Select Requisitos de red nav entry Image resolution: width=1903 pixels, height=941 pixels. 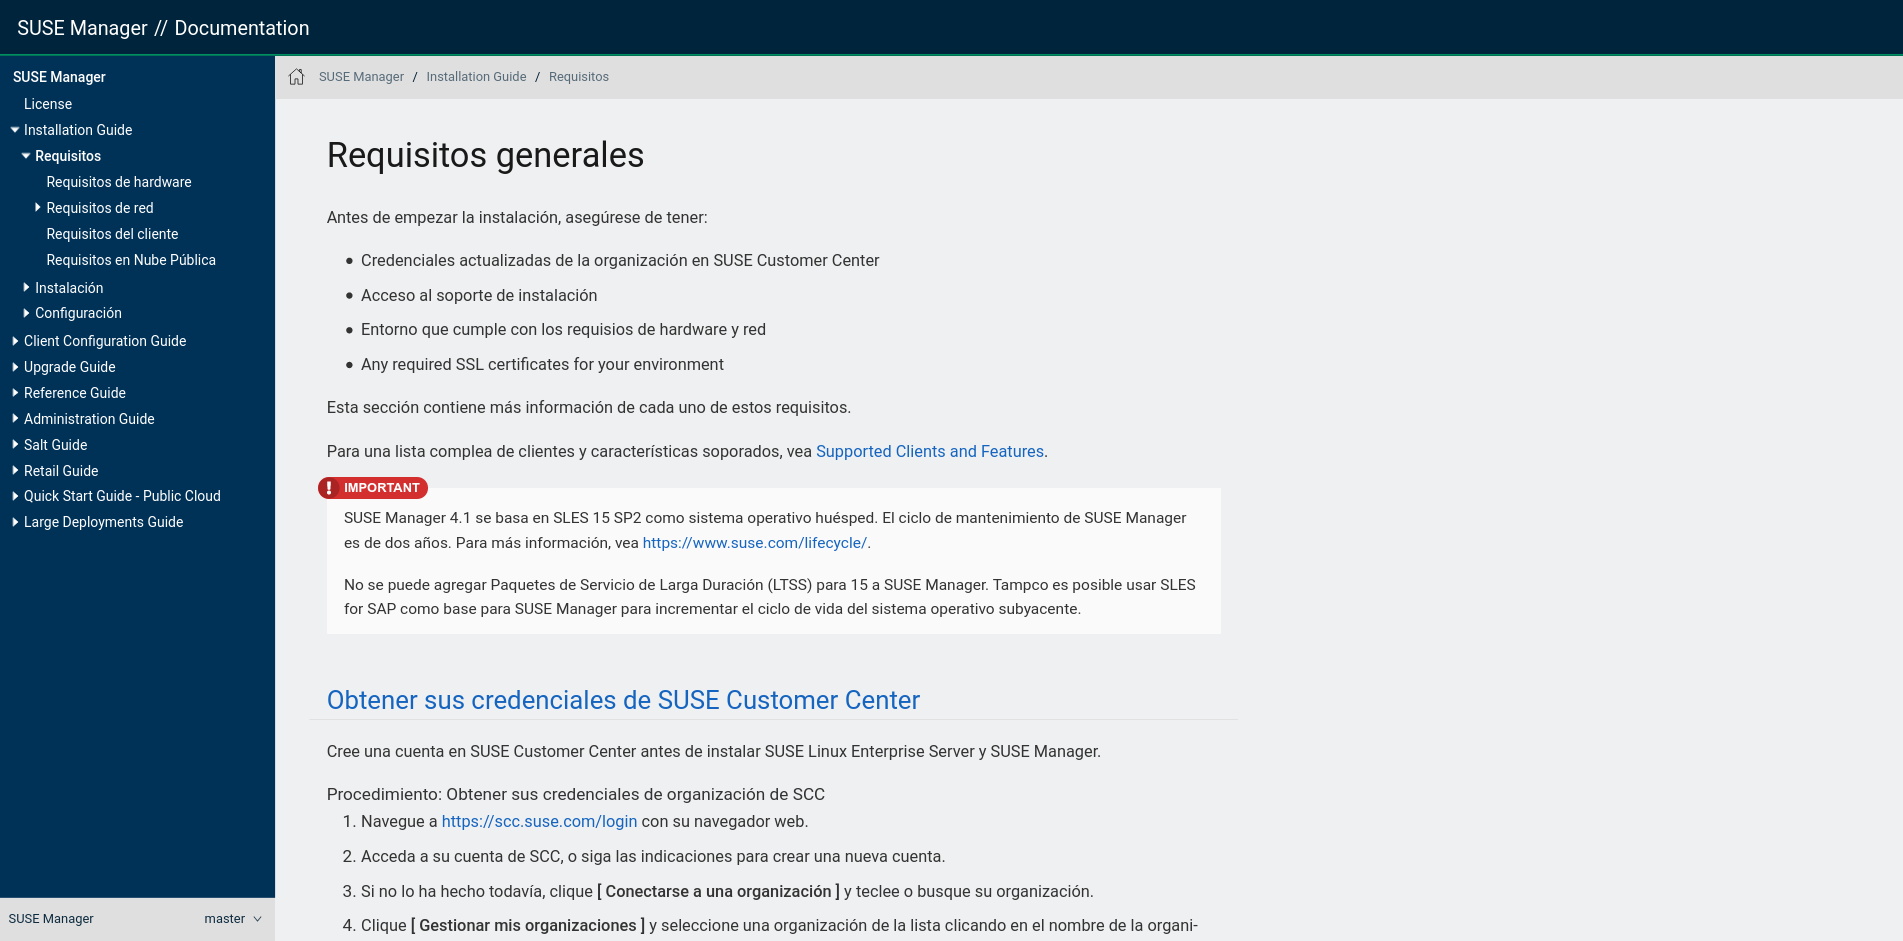pos(100,208)
